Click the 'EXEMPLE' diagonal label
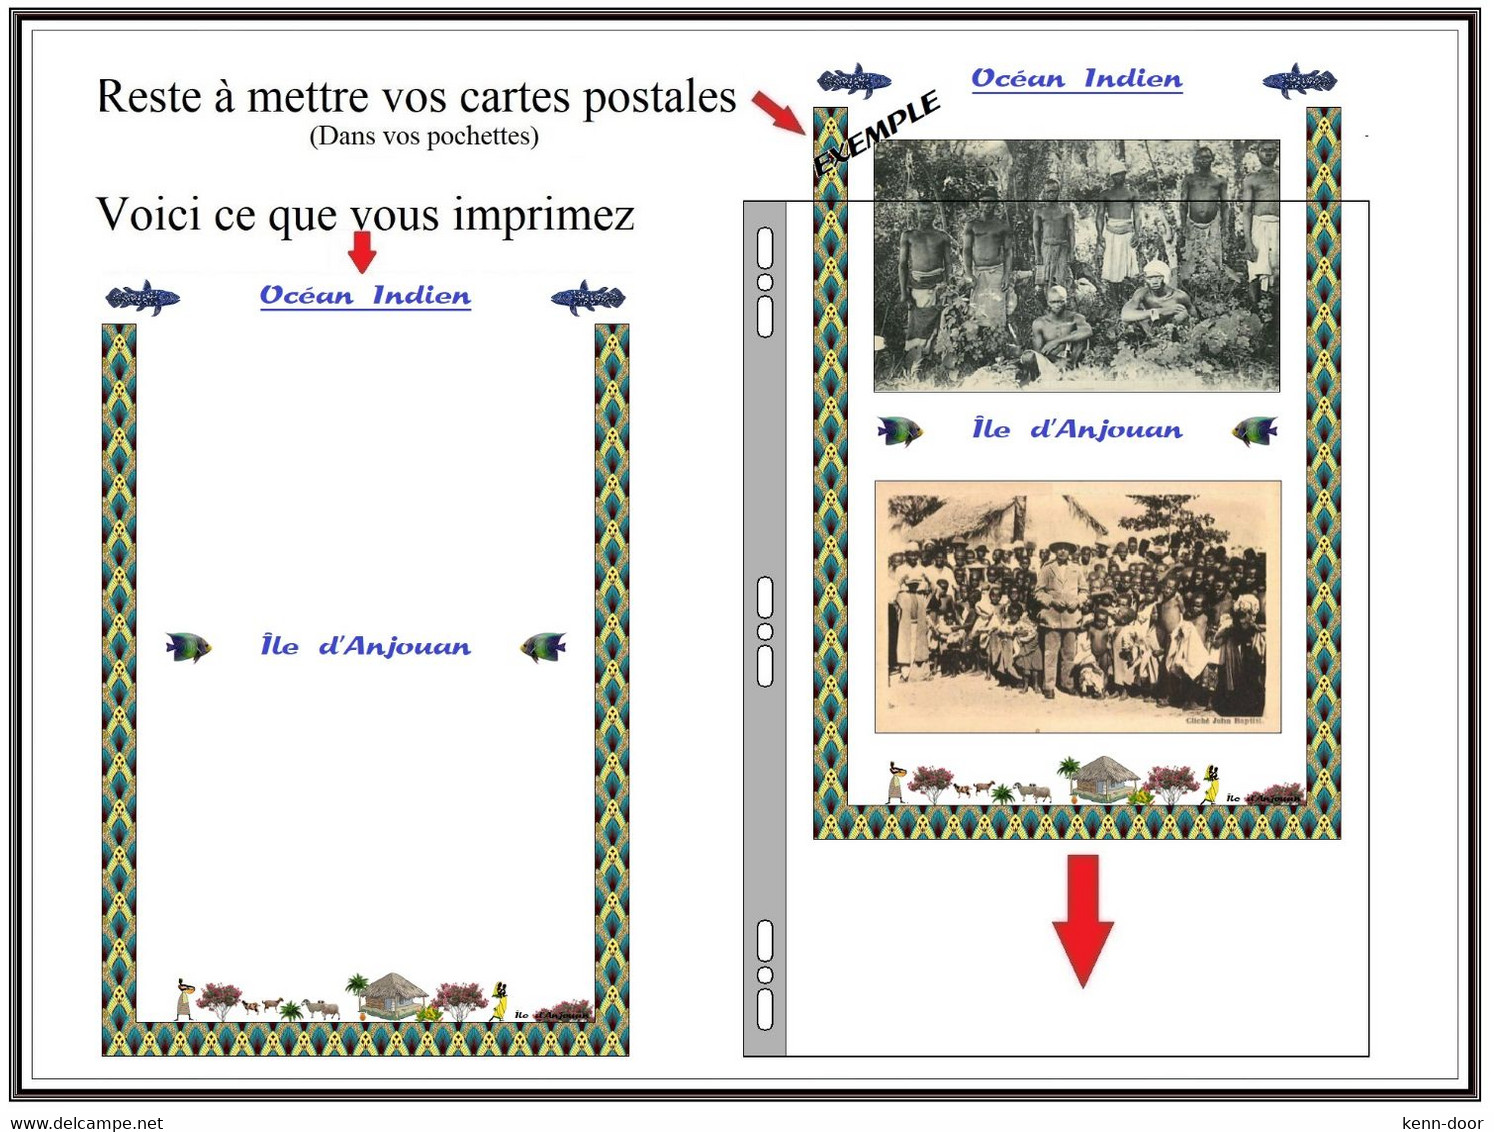Screen dimensions: 1494x1132 [x=877, y=133]
